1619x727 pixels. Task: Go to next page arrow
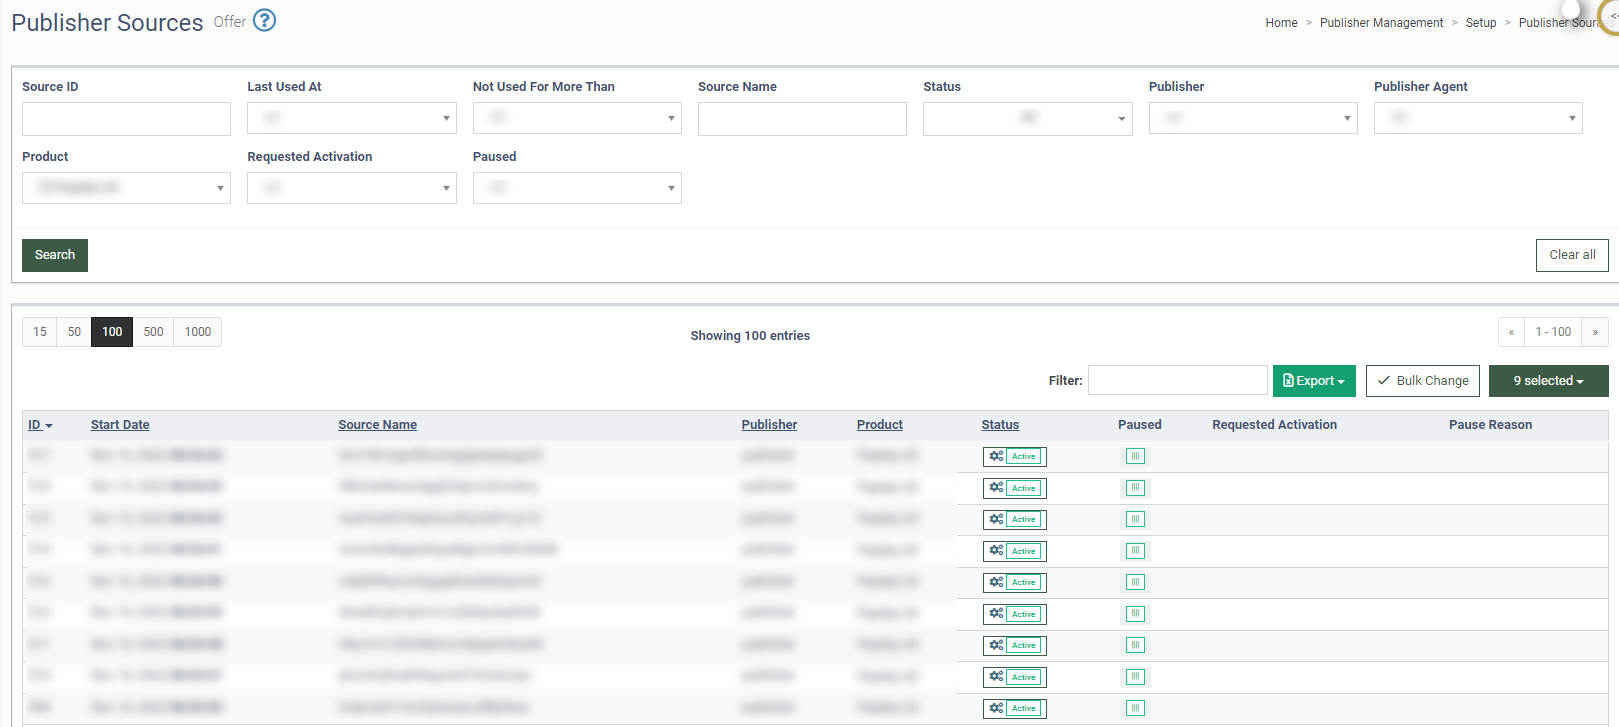(1595, 332)
